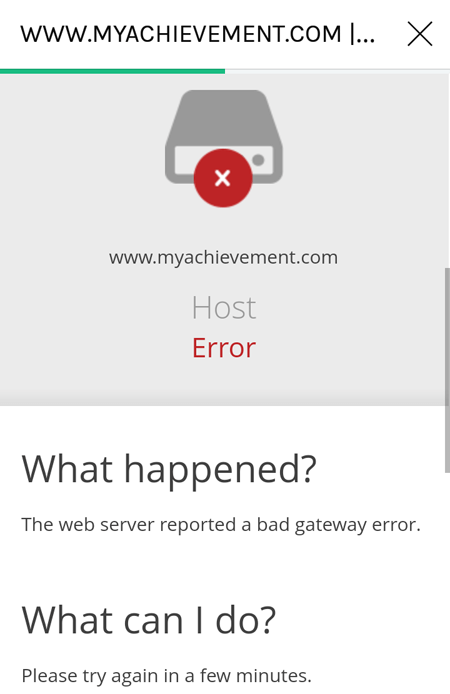Click the "What happened?" heading
The height and width of the screenshot is (694, 450).
(x=169, y=470)
